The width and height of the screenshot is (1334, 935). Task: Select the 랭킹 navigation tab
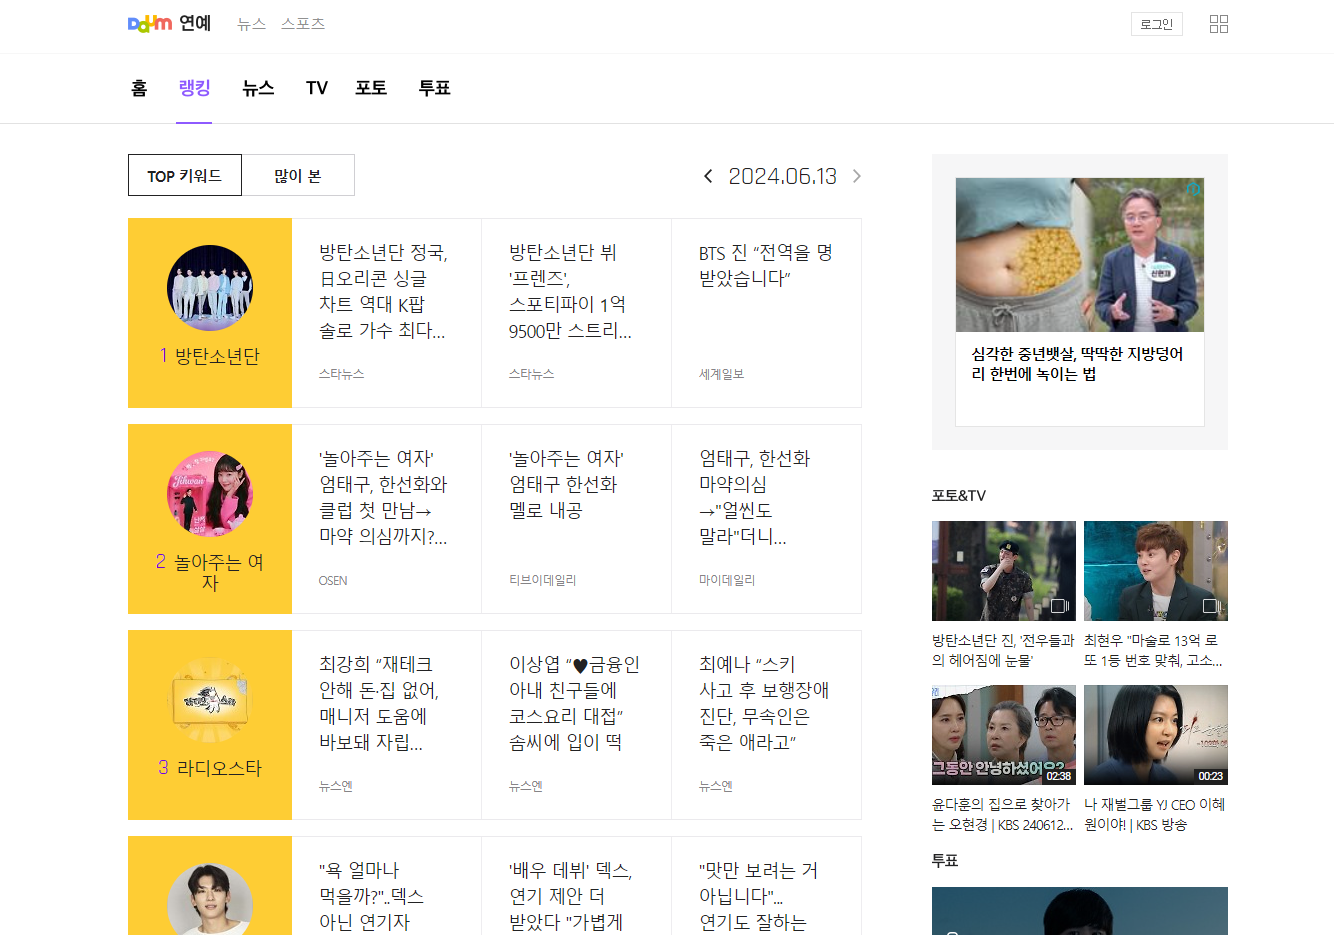click(194, 88)
